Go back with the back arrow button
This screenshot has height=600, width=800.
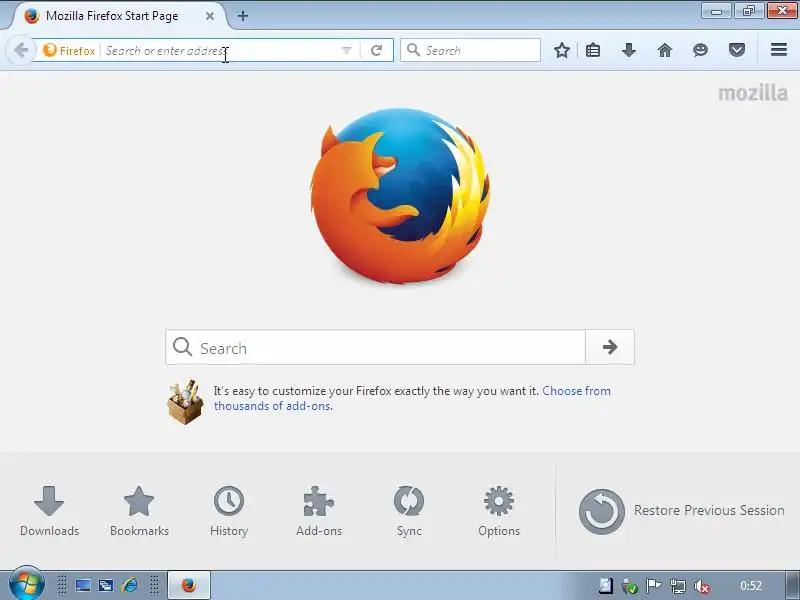click(x=21, y=51)
